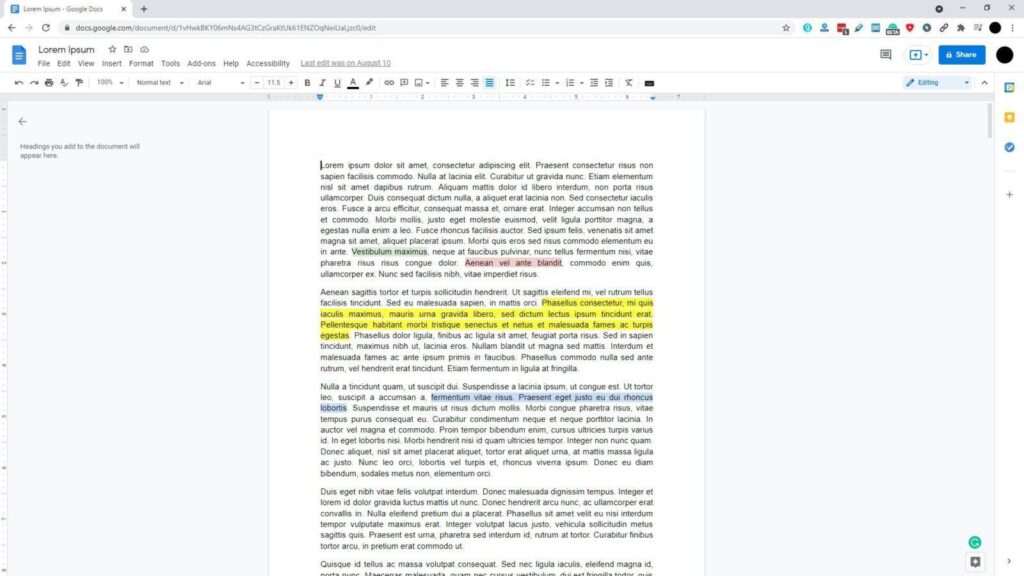
Task: Center align text
Action: pos(459,83)
